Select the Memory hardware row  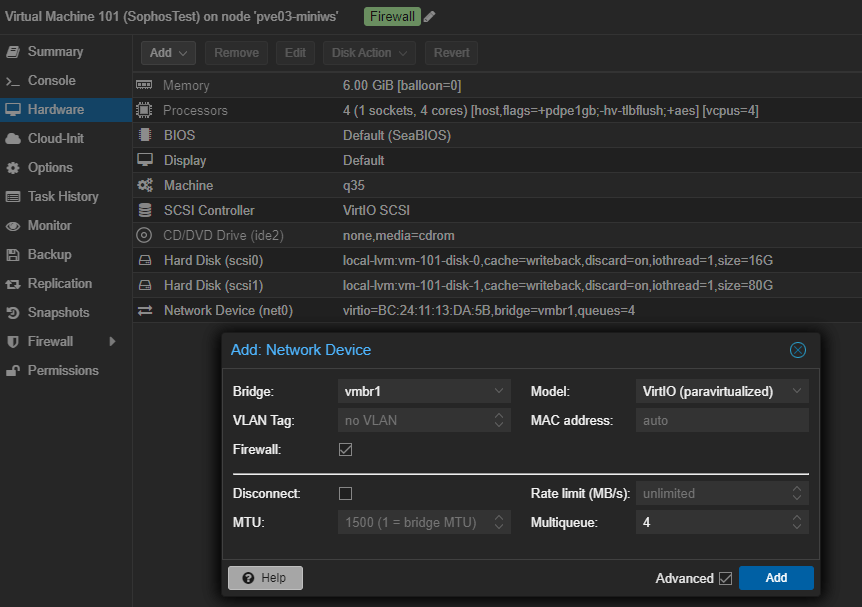[x=498, y=85]
